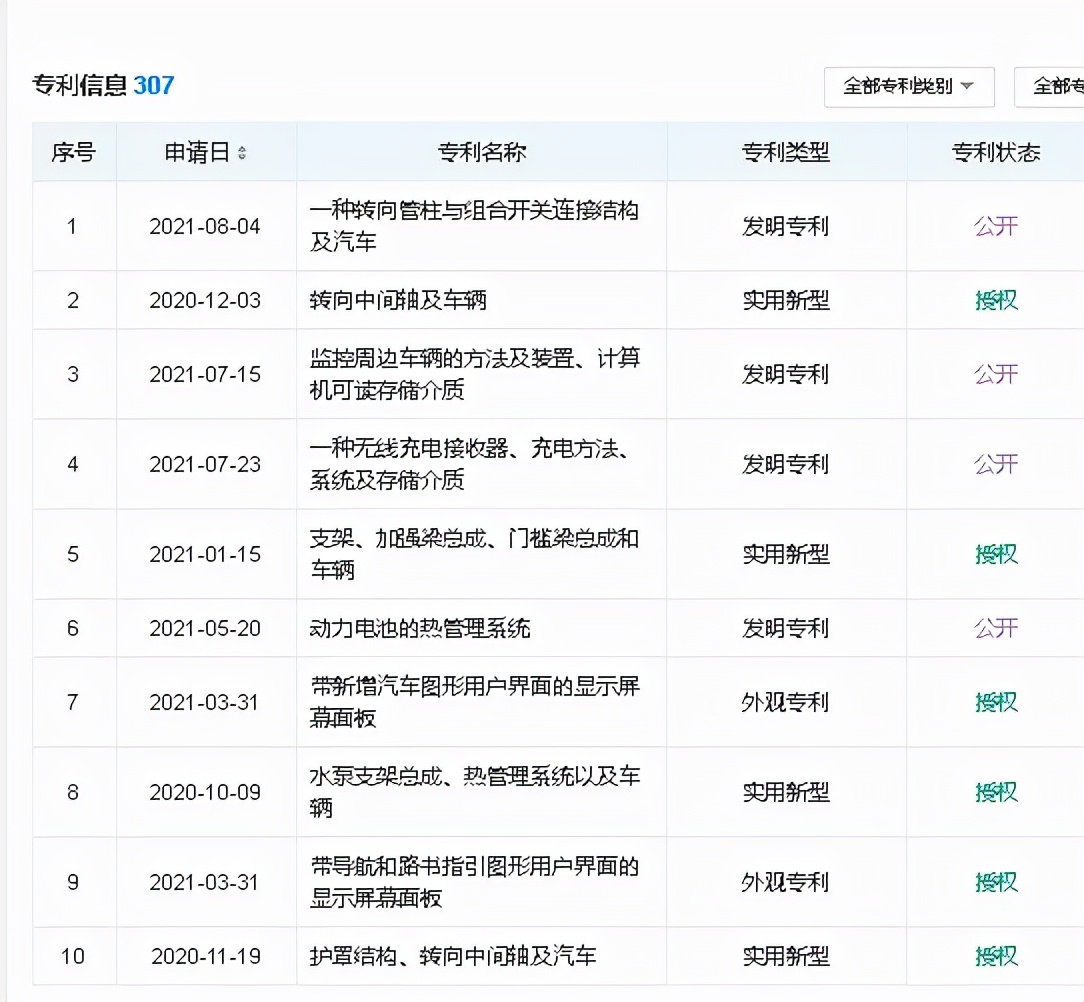This screenshot has width=1084, height=1002.
Task: Click the 专利类型 column header
Action: point(786,152)
